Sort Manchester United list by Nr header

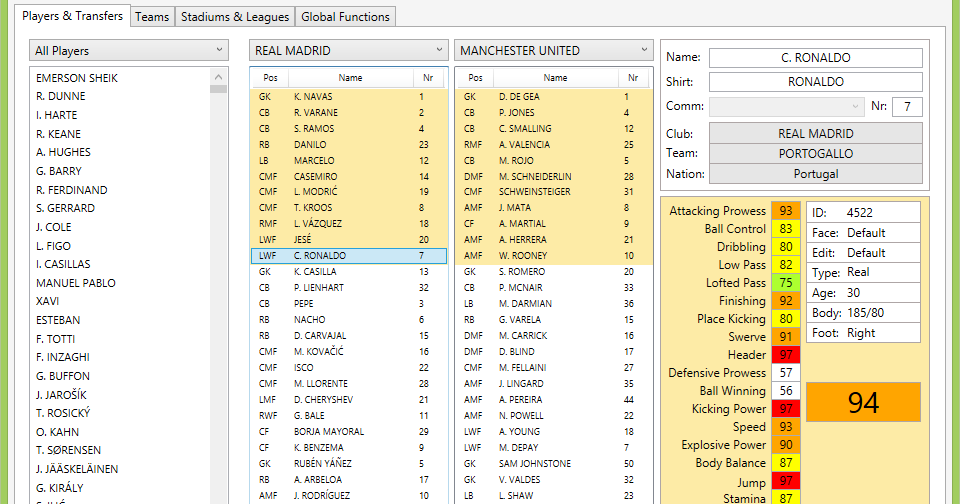coord(632,78)
